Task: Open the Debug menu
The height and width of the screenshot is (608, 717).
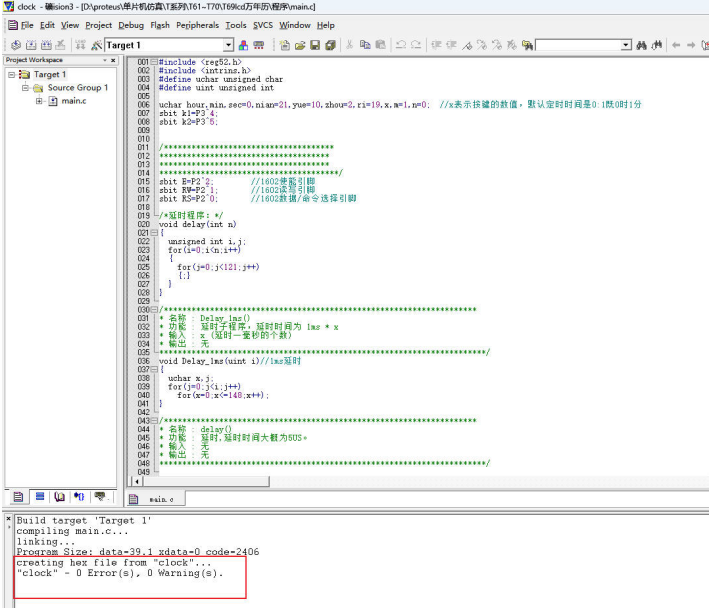Action: tap(131, 25)
